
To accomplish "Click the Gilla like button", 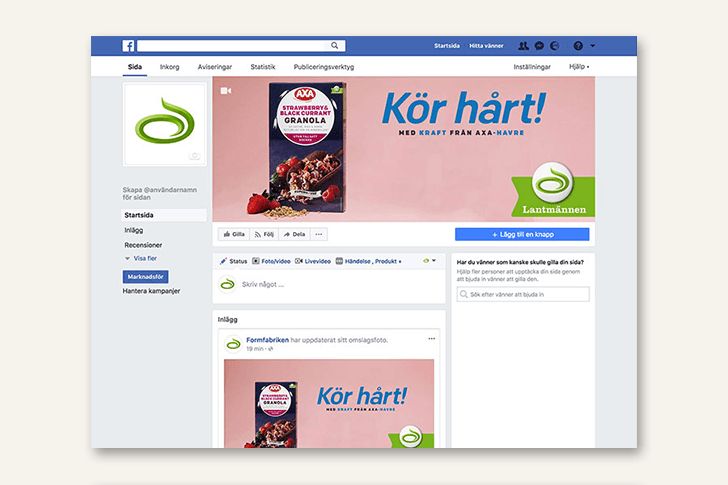I will (x=234, y=234).
